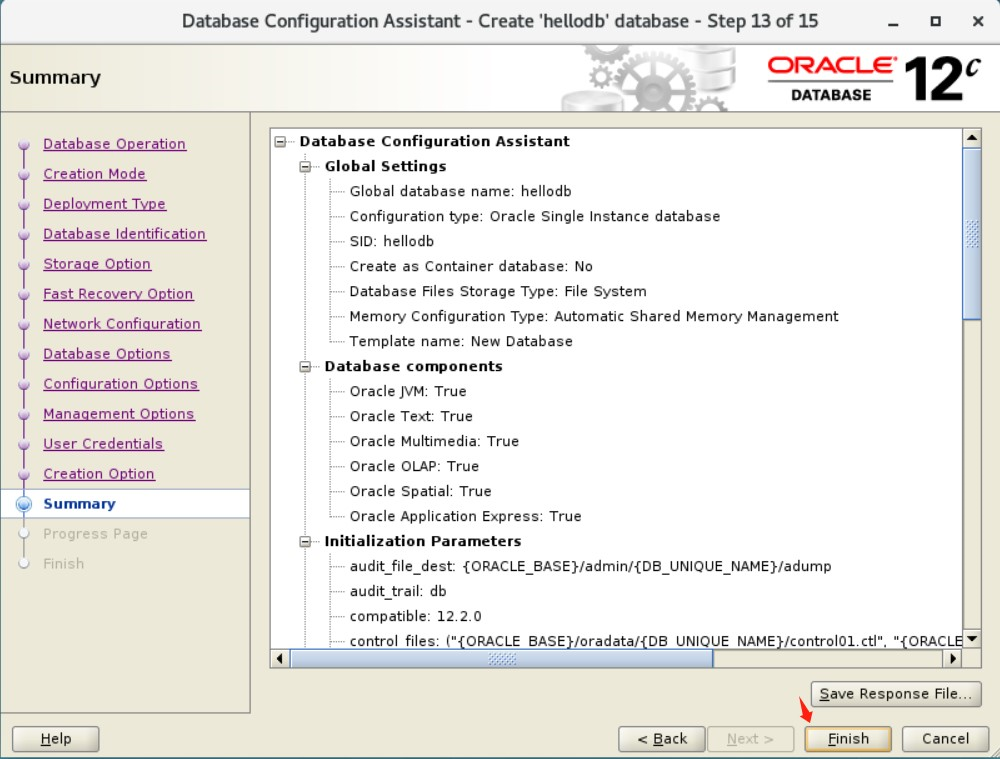Select 'Database Files Storage Type: File System' row
The width and height of the screenshot is (1000, 759).
coord(497,291)
